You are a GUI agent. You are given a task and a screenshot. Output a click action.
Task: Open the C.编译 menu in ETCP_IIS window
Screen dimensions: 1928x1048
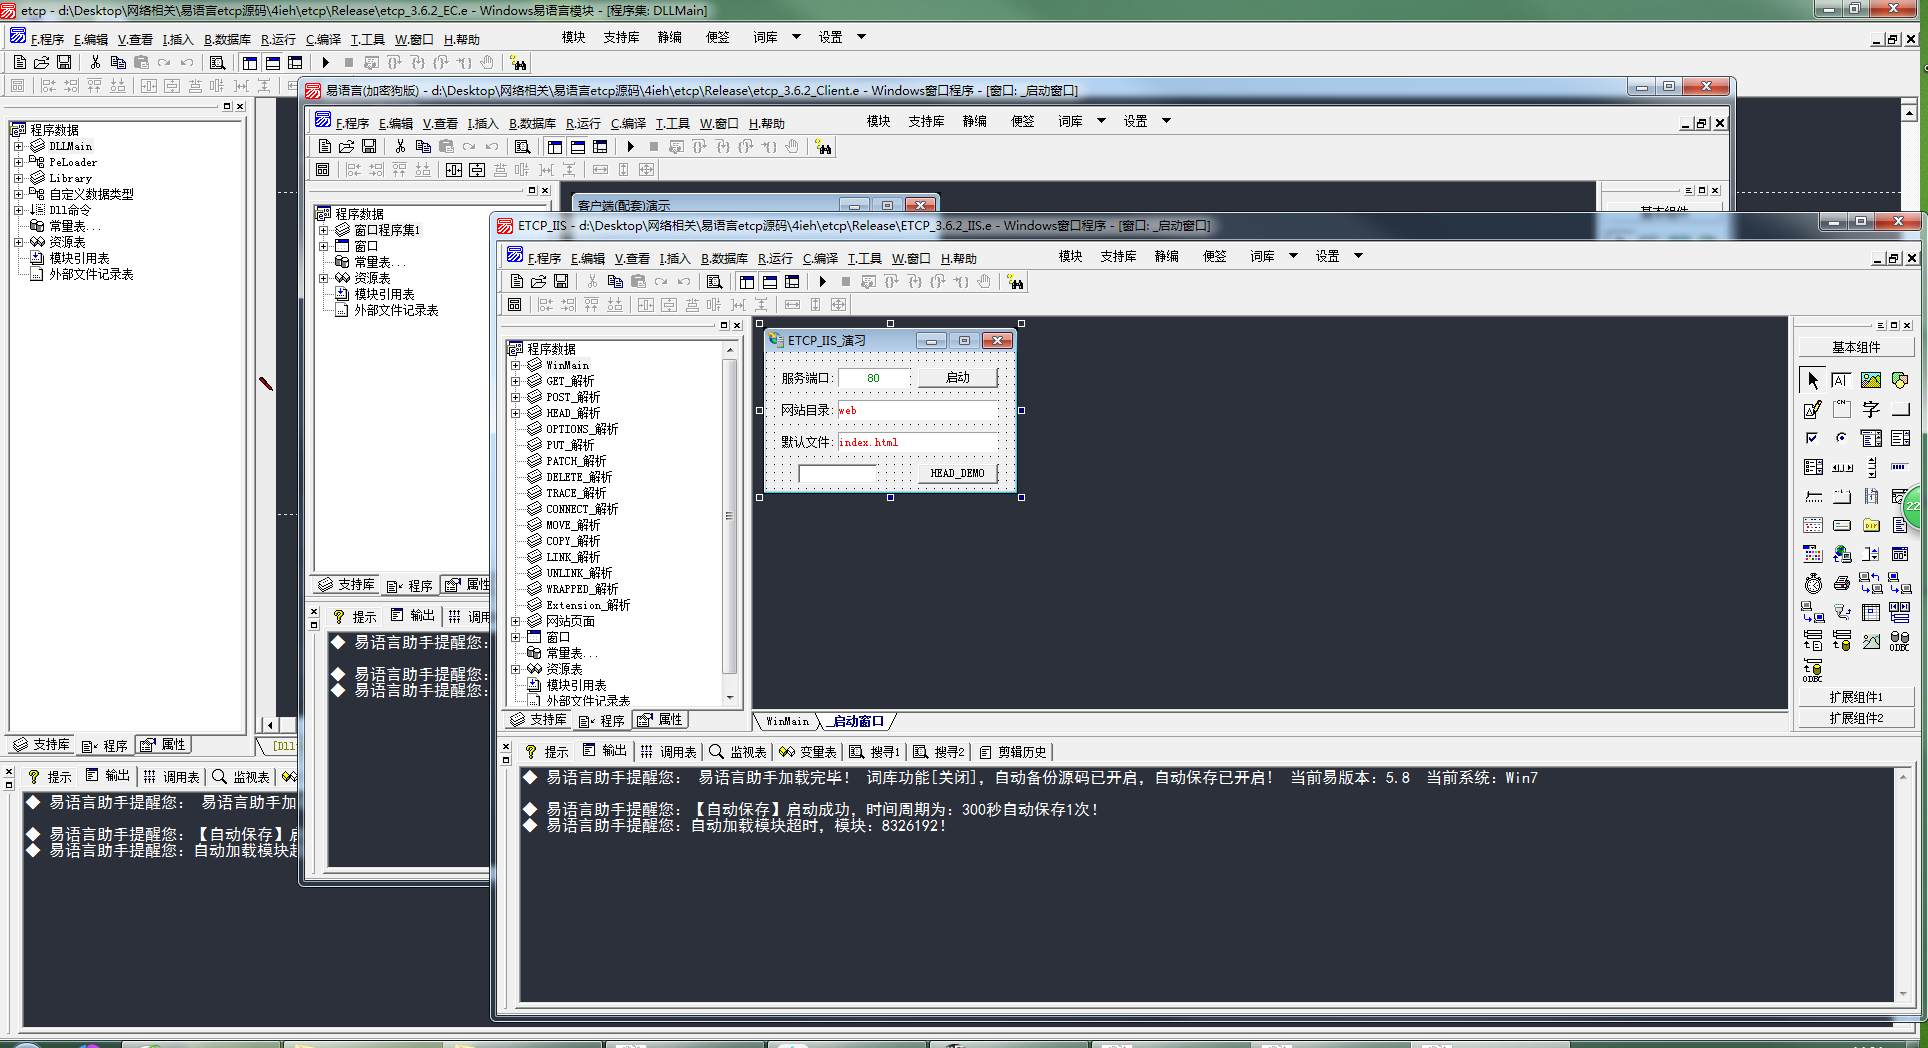point(820,258)
